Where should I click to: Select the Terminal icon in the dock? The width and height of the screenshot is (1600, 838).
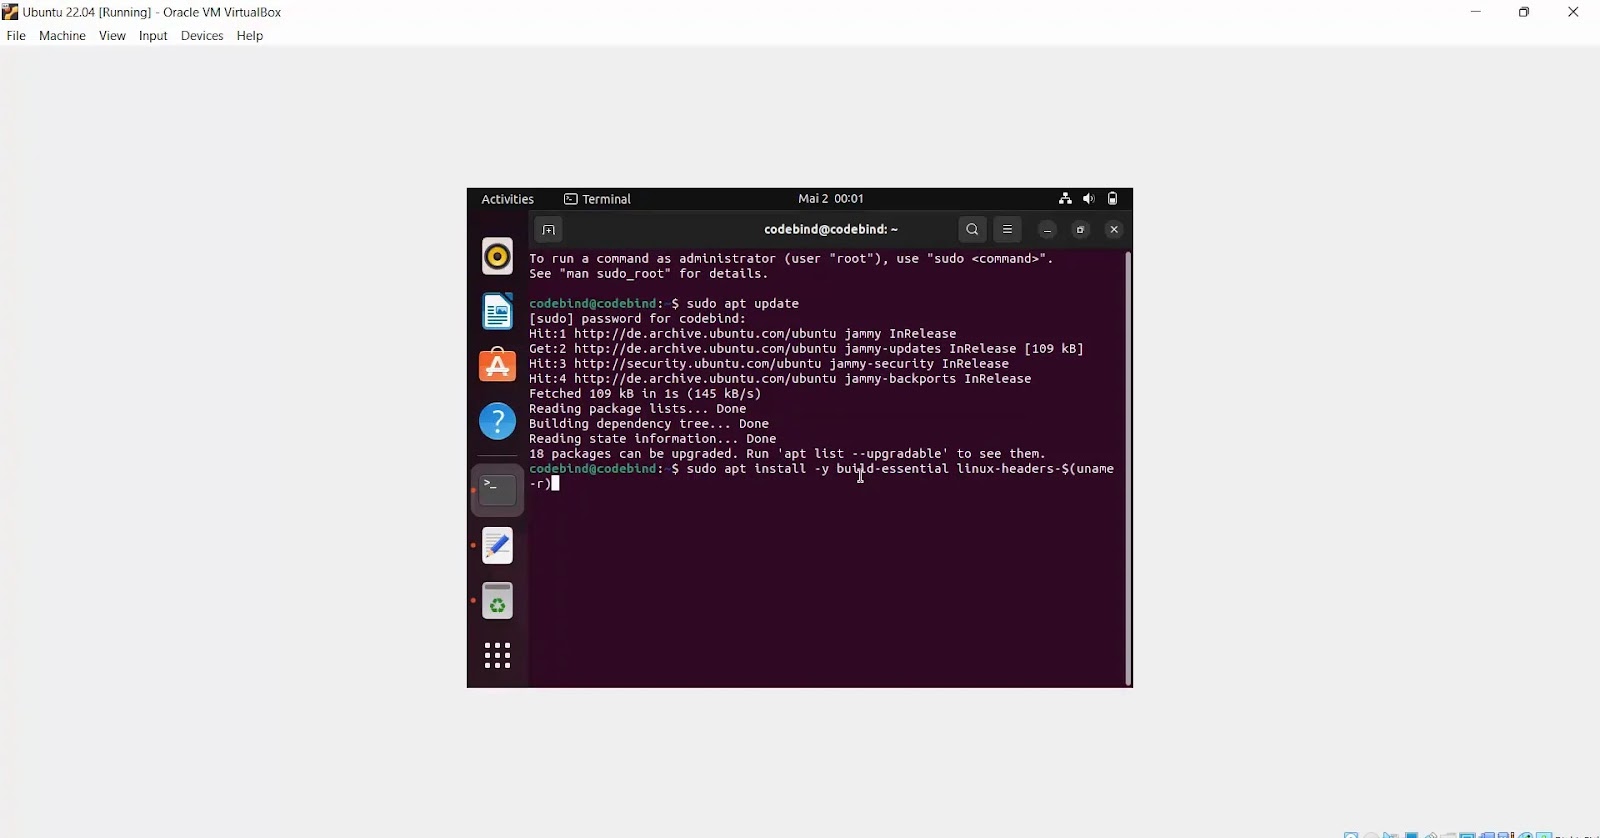(x=497, y=490)
